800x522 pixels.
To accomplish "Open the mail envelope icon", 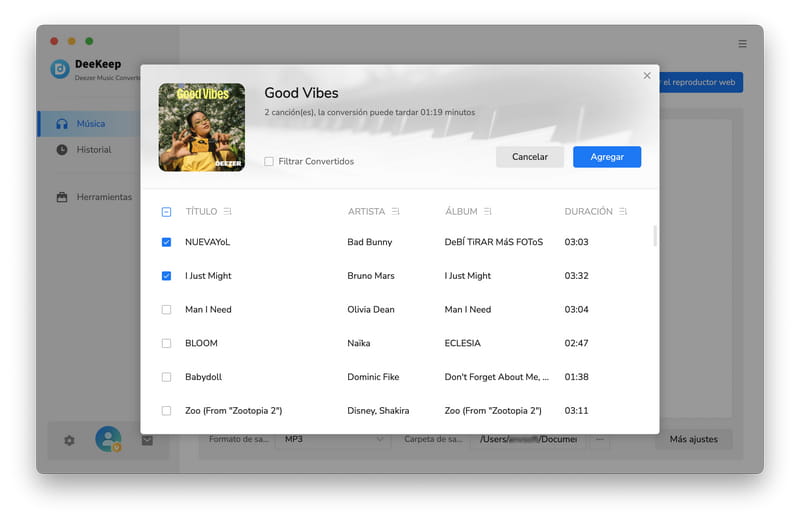I will [147, 440].
